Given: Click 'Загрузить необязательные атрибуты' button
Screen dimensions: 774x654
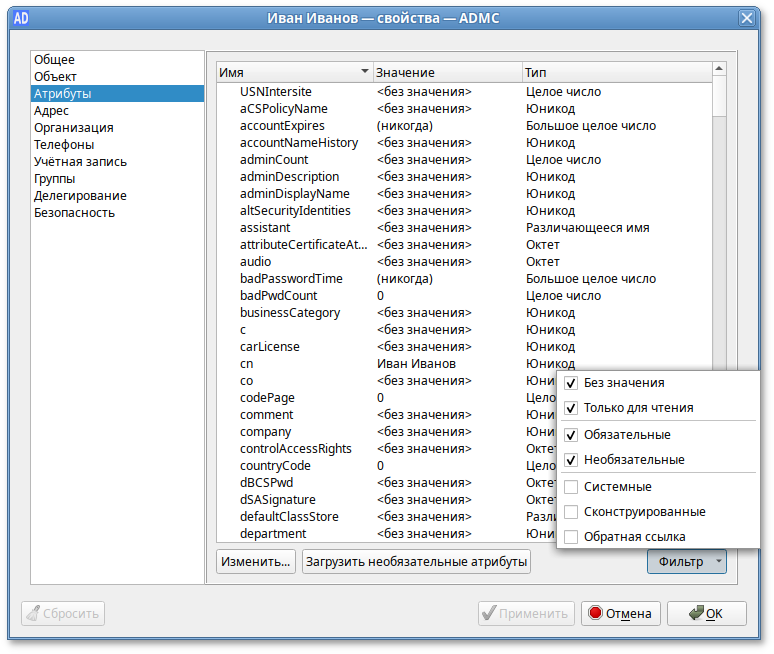Looking at the screenshot, I should (x=417, y=562).
